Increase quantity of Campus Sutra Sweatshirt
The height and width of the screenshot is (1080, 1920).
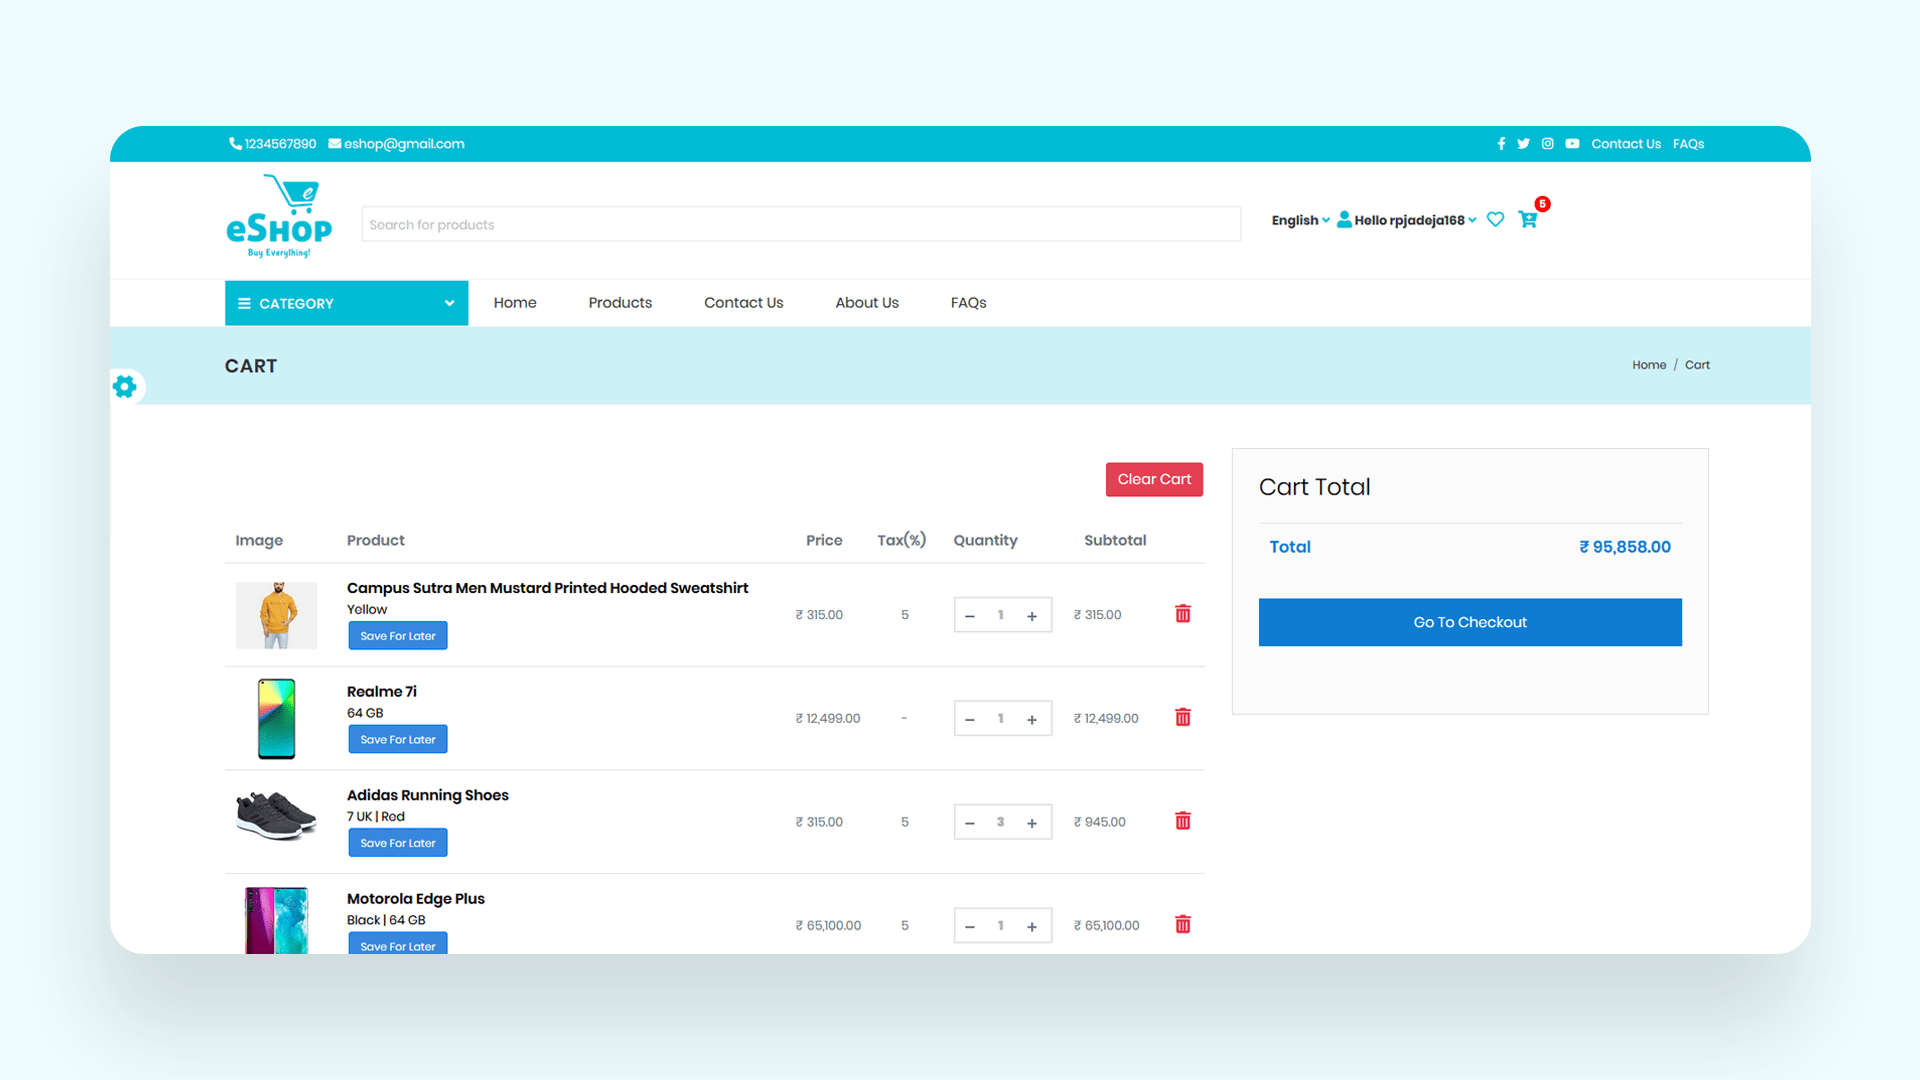point(1032,616)
